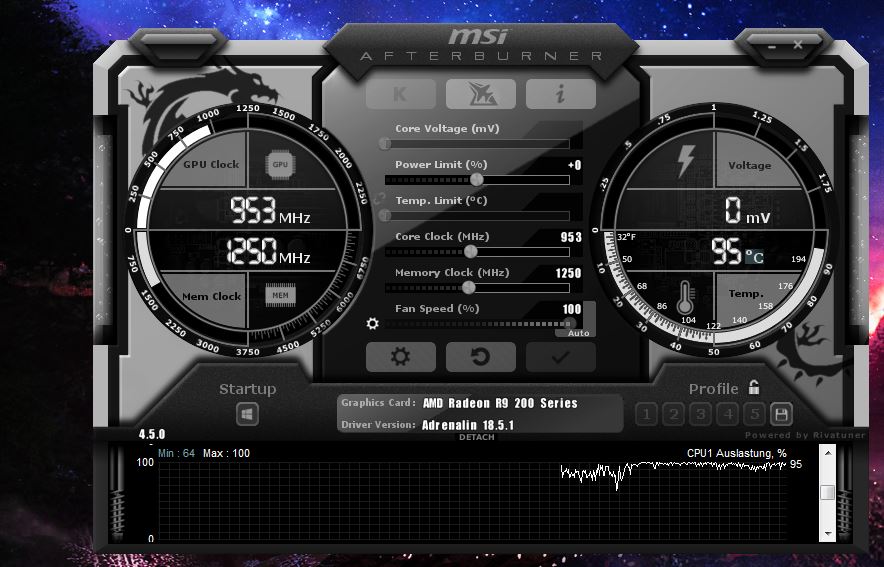This screenshot has width=884, height=567.
Task: Toggle Auto fan speed mode
Action: [x=578, y=333]
